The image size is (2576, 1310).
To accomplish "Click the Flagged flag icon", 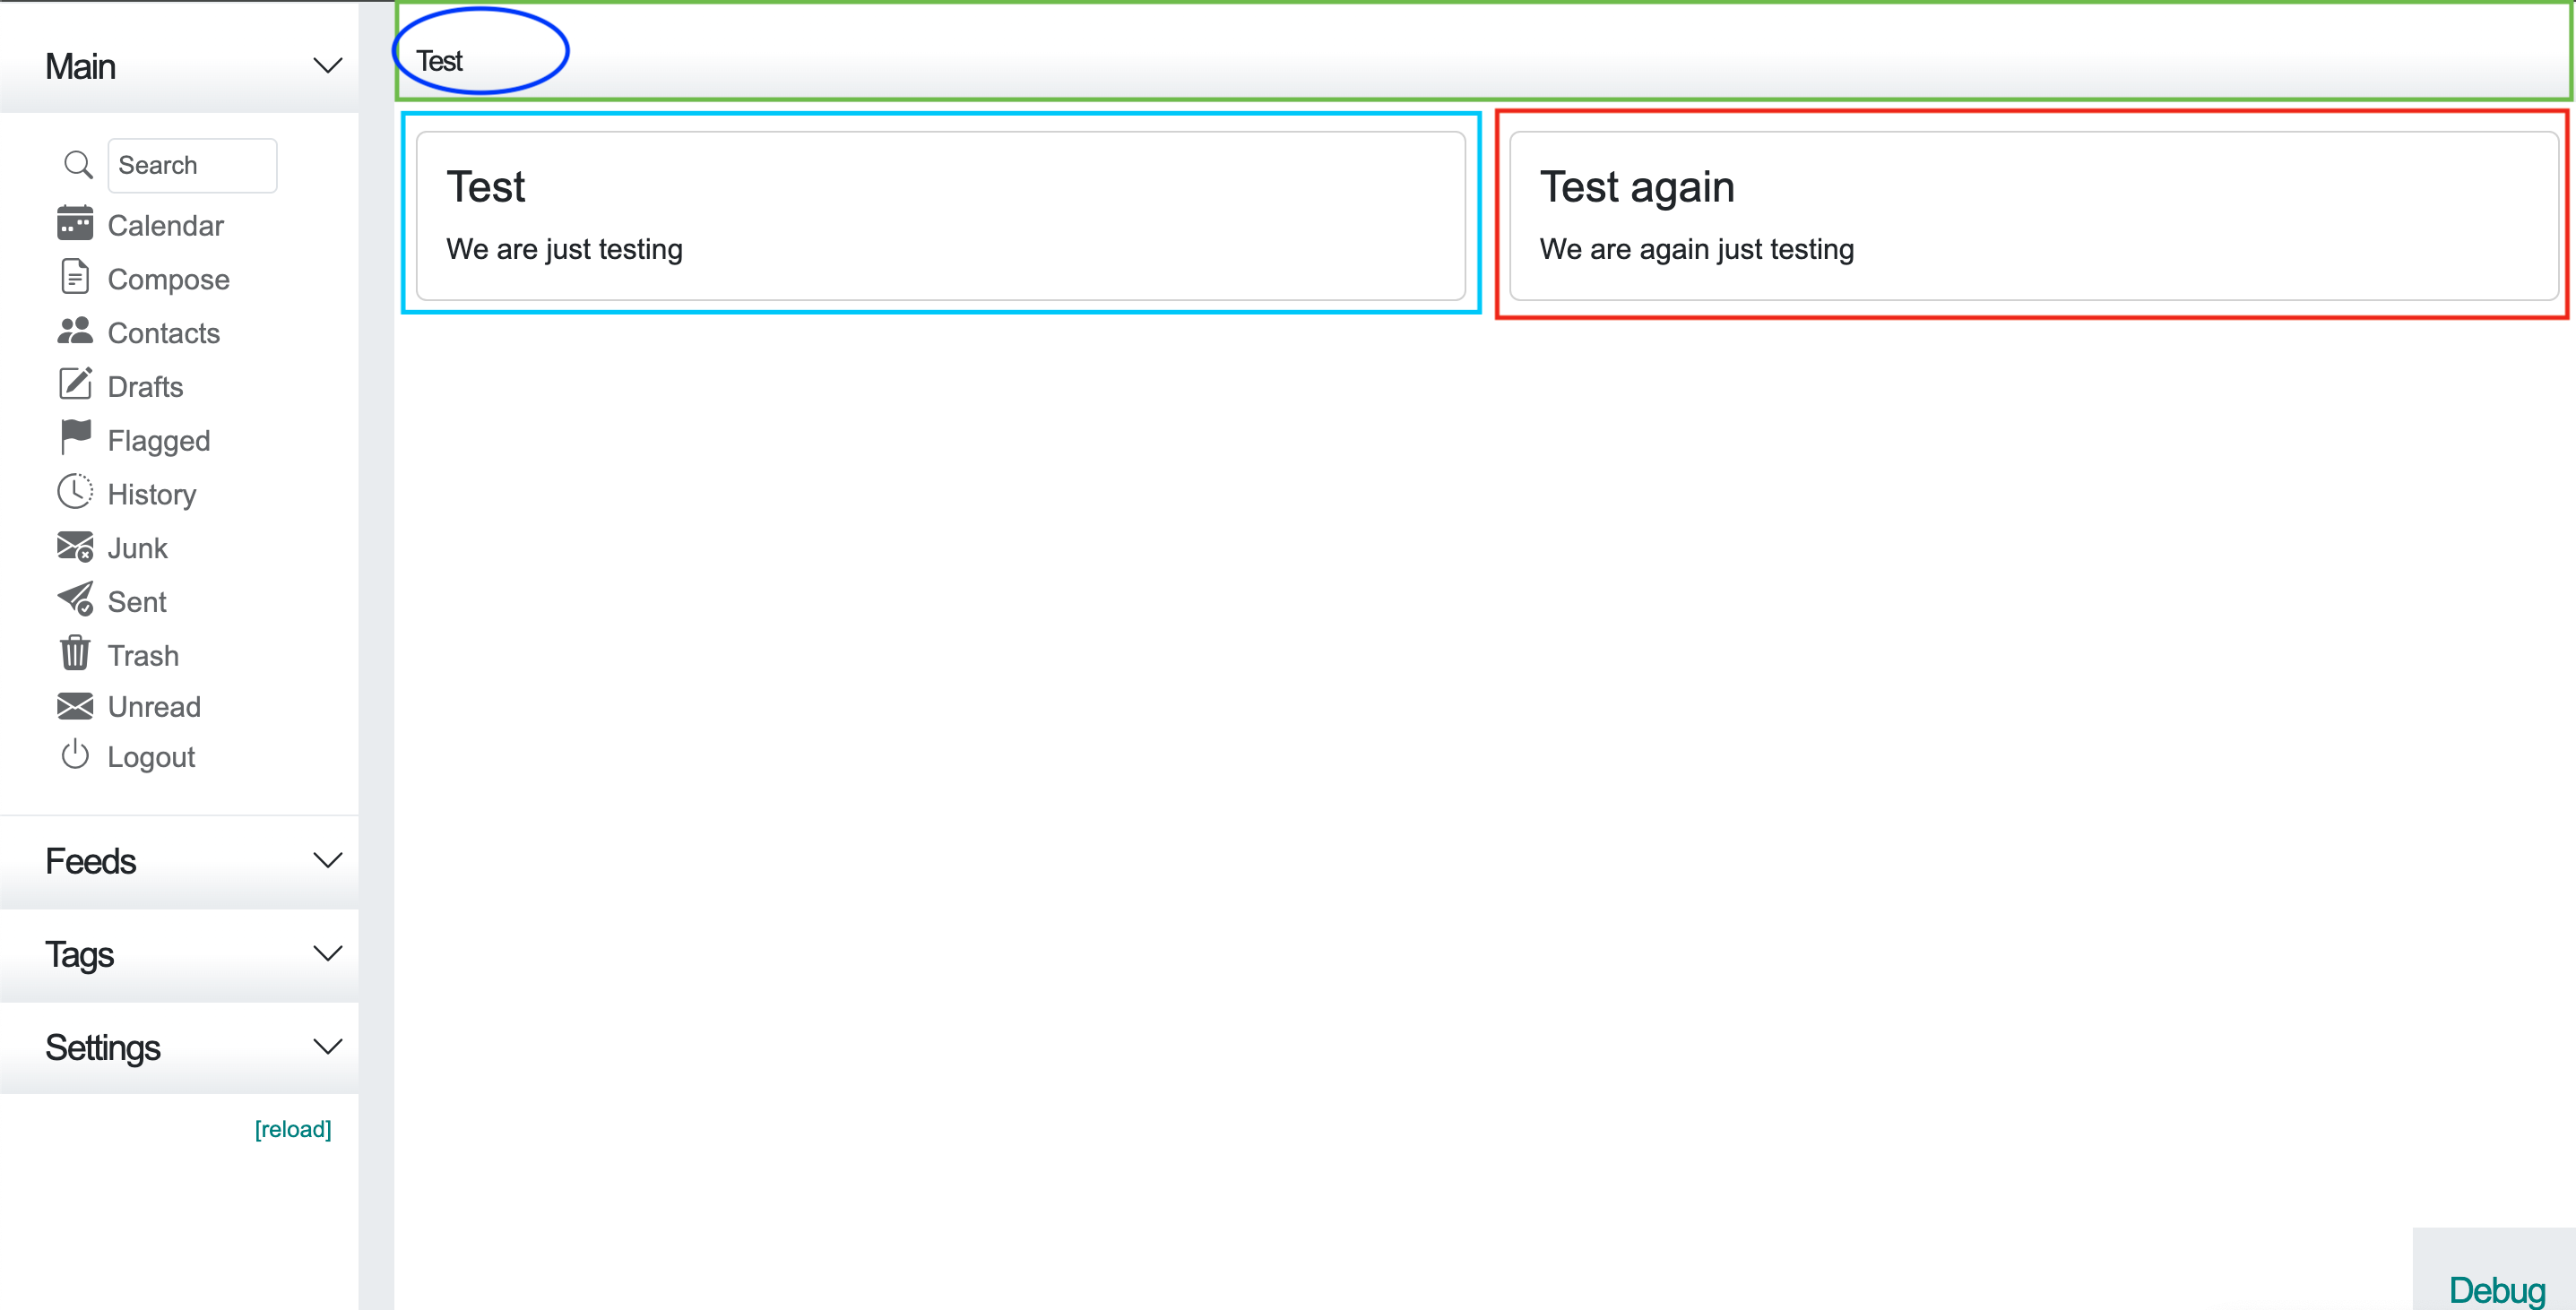I will click(x=75, y=438).
